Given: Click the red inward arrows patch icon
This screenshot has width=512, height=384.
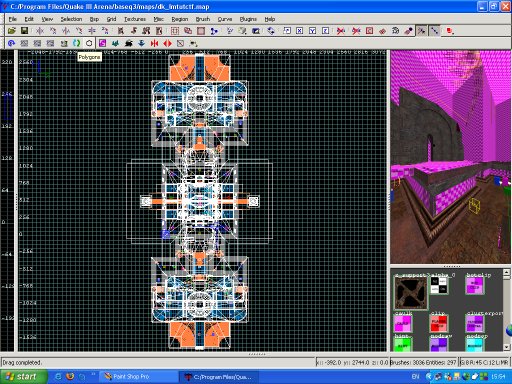Looking at the screenshot, I should (x=154, y=43).
